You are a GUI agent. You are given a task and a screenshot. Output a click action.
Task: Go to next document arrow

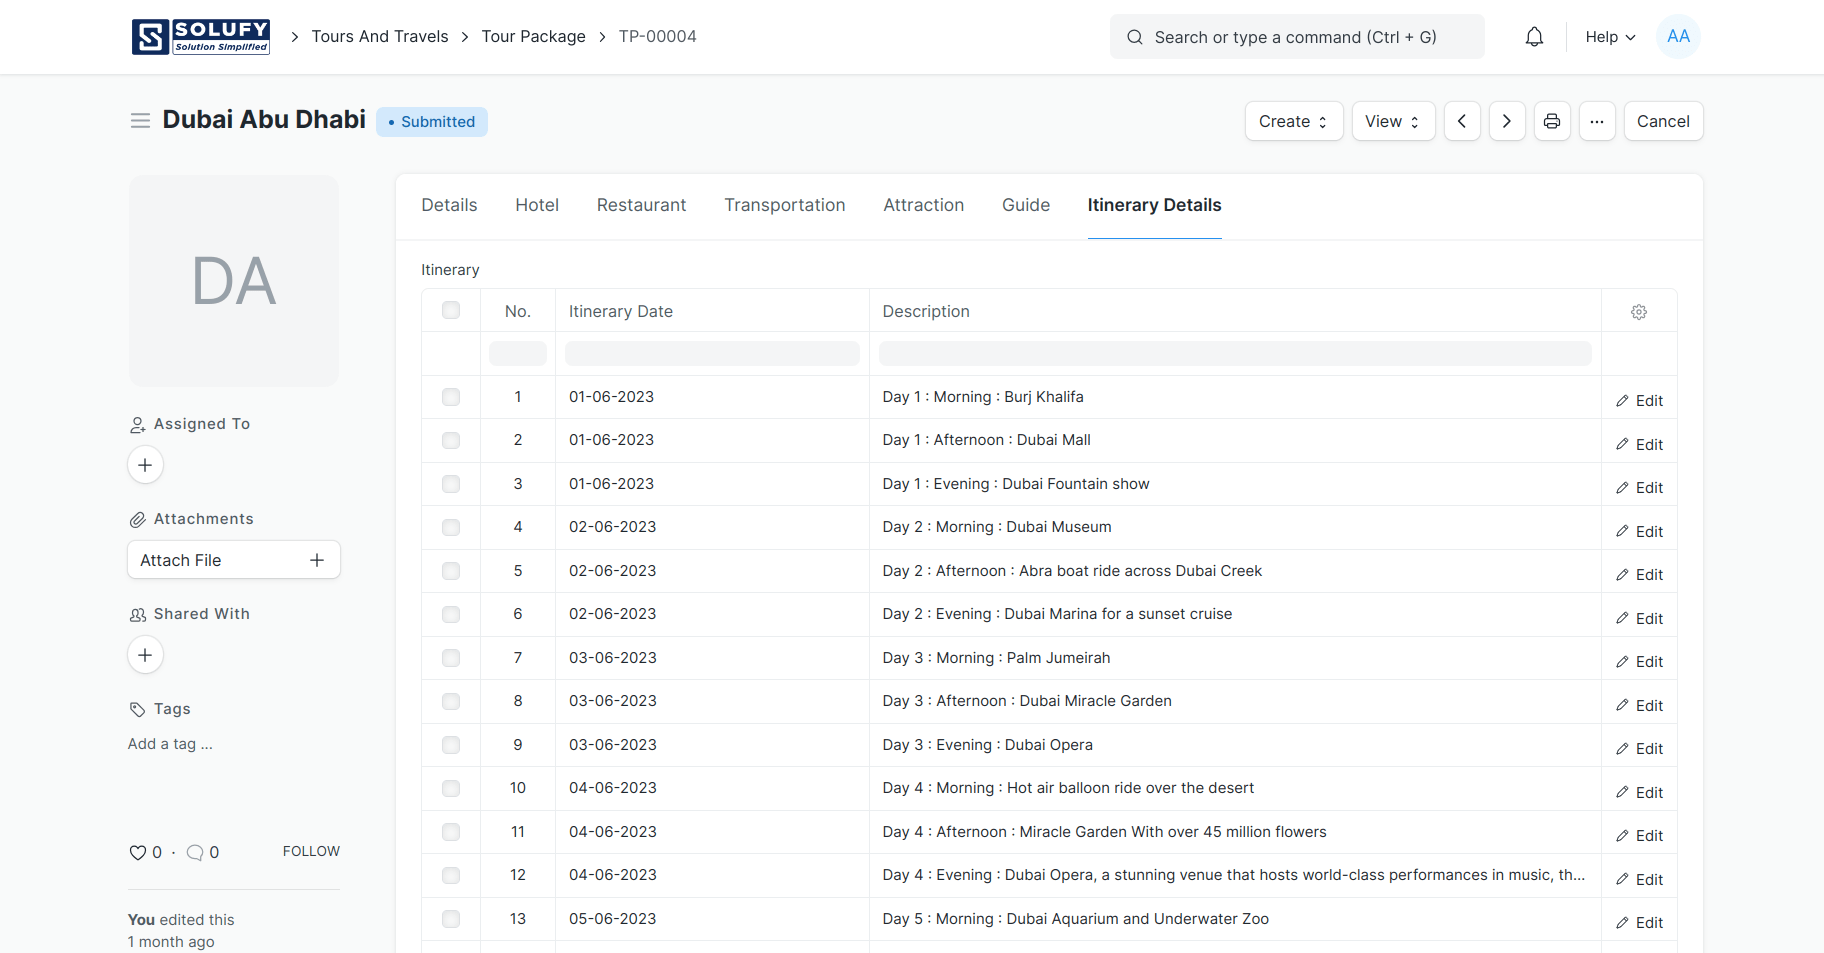pyautogui.click(x=1507, y=121)
